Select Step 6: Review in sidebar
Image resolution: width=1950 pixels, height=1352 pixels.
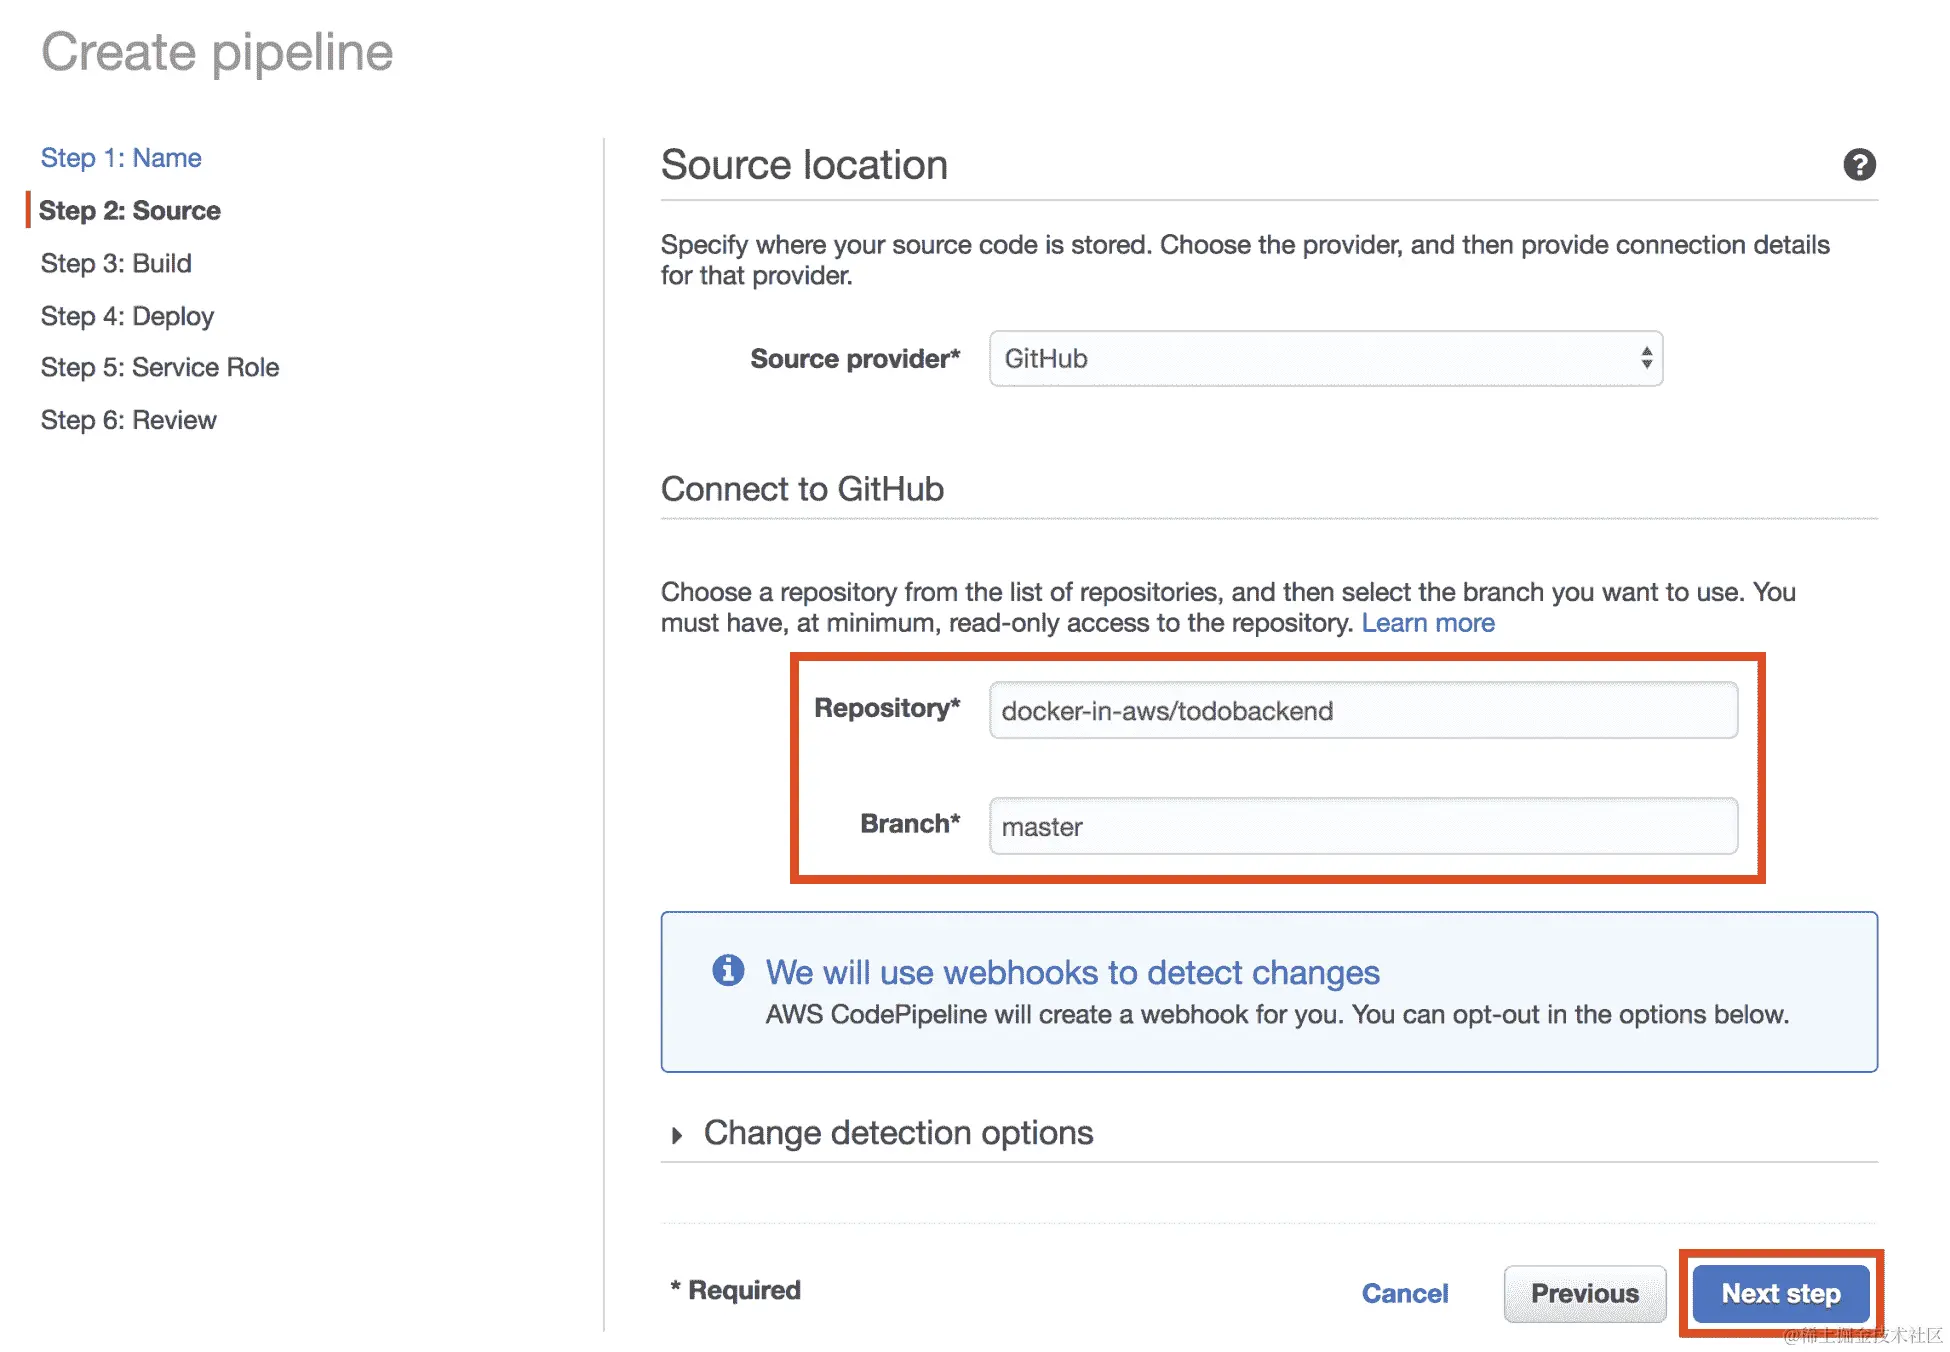point(128,421)
